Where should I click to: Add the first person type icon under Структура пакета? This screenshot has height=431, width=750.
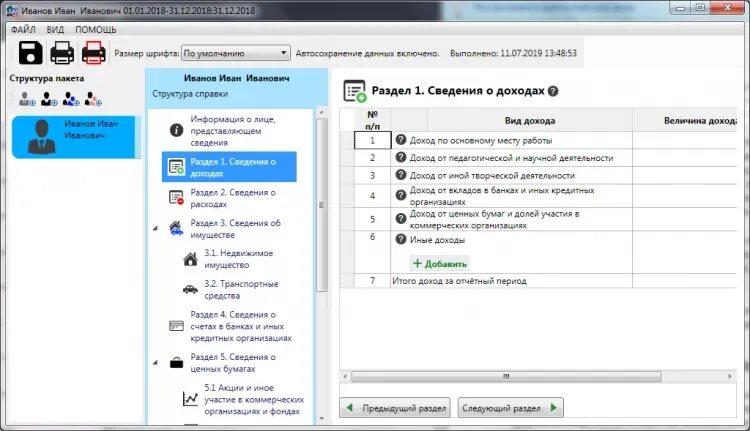click(27, 99)
